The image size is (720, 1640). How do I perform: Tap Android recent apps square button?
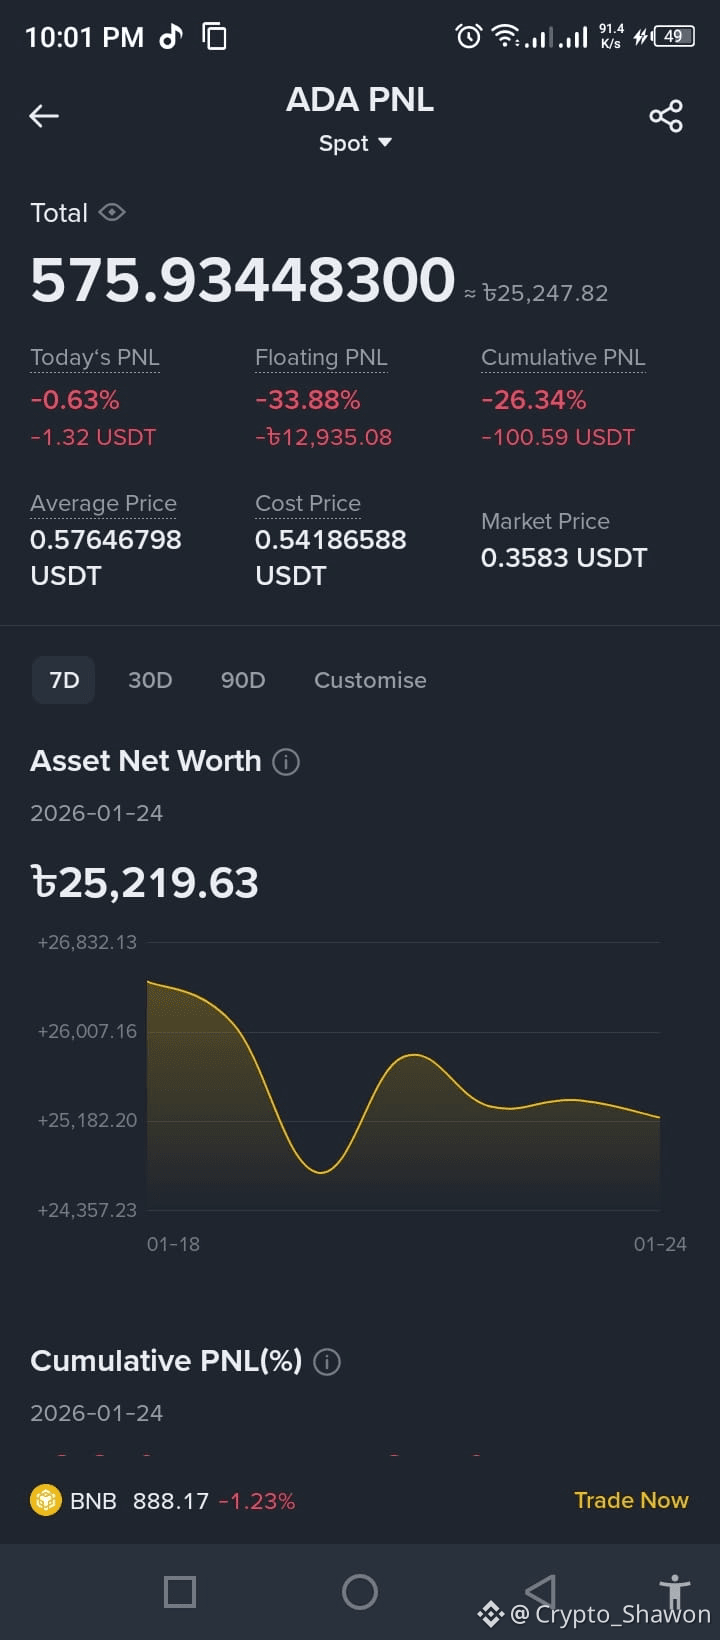coord(180,1591)
